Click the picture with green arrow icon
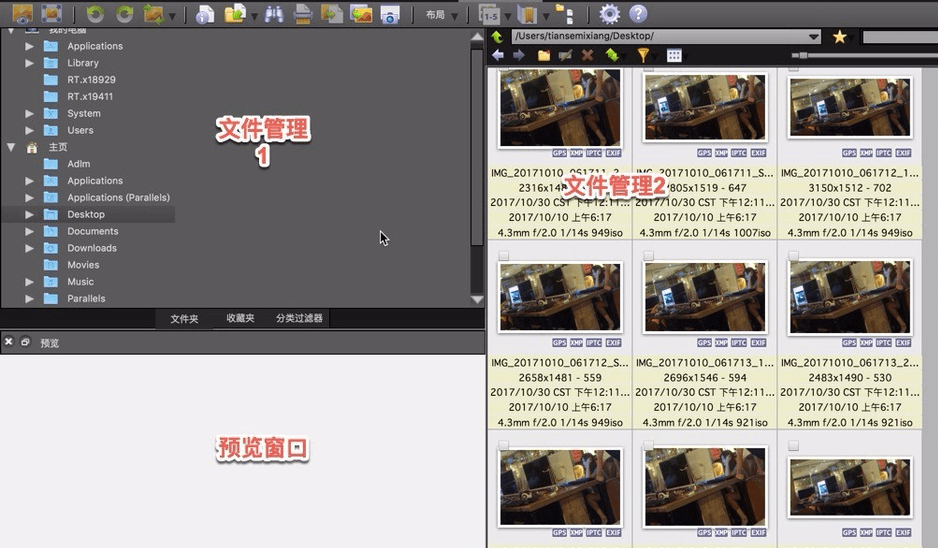 pos(361,14)
